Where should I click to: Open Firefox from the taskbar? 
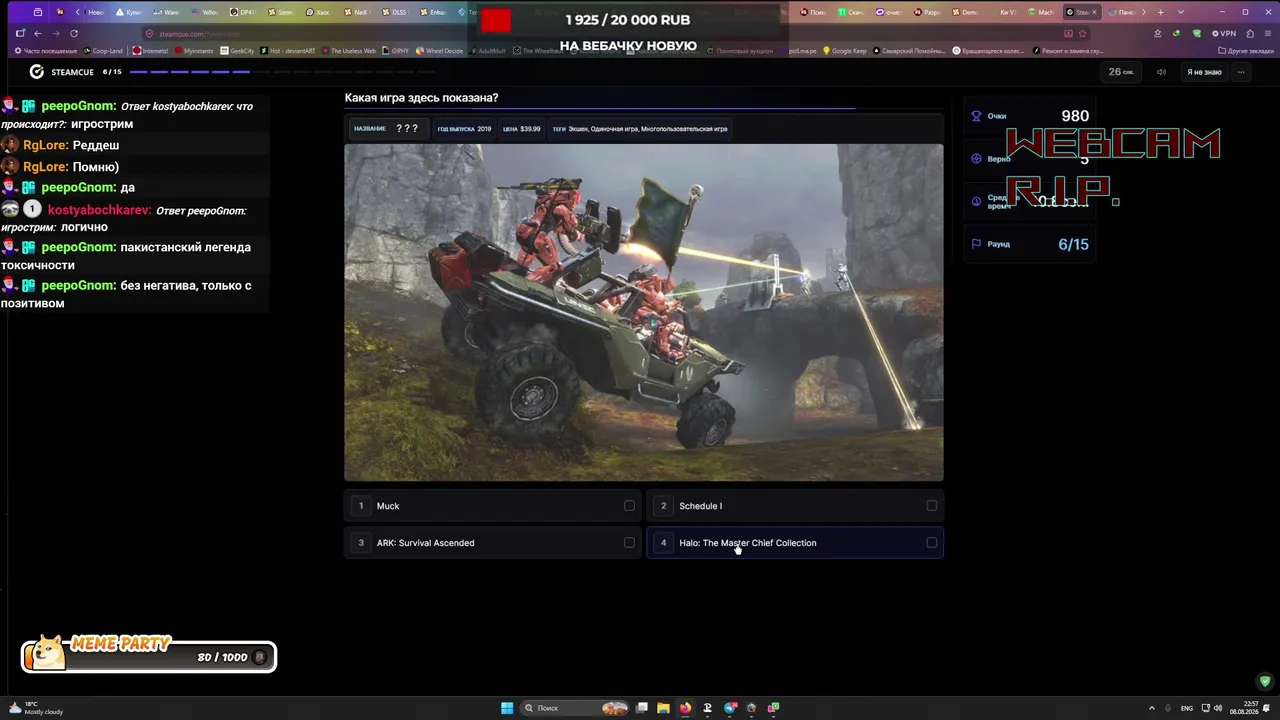pos(685,708)
